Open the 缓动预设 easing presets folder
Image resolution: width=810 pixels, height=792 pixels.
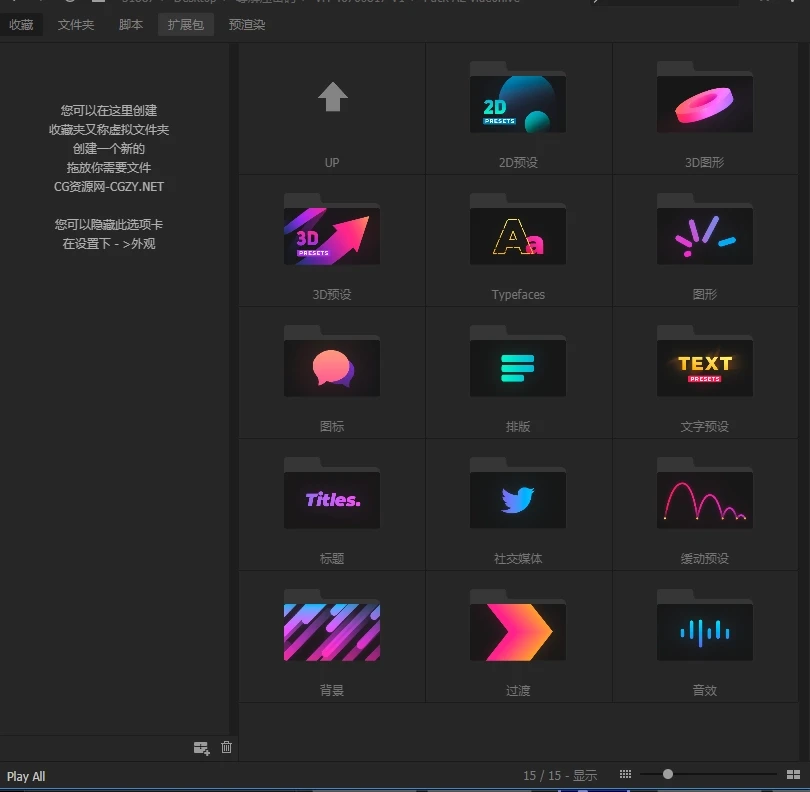point(704,499)
